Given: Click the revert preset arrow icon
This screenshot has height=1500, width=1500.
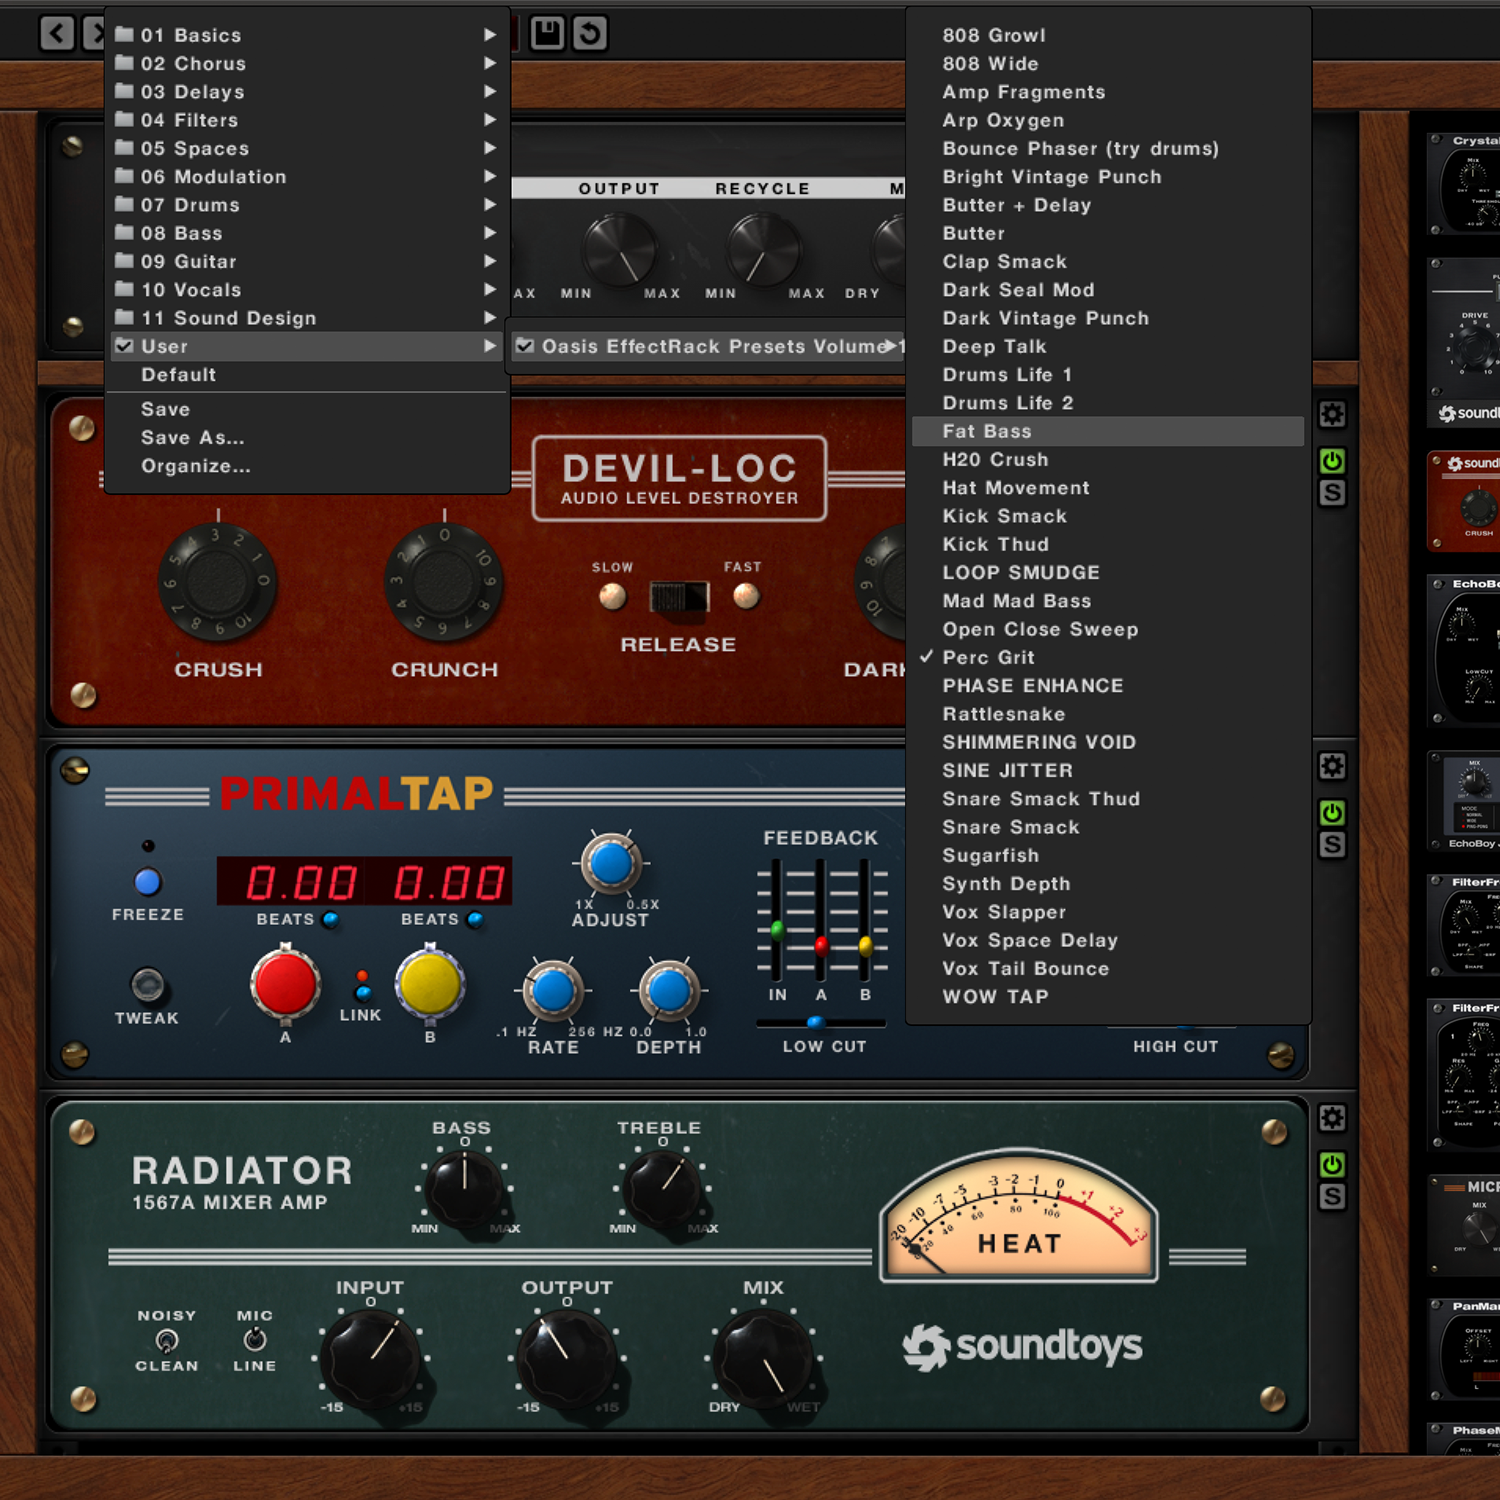Looking at the screenshot, I should [590, 33].
